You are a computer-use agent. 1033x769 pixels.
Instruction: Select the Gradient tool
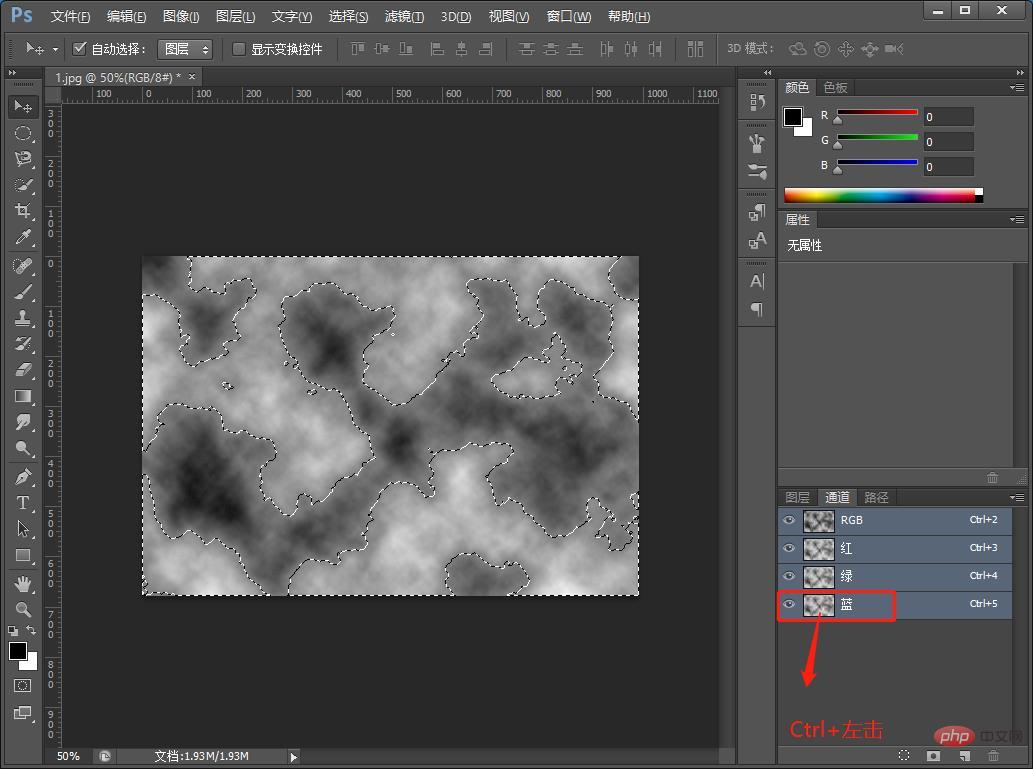tap(23, 396)
